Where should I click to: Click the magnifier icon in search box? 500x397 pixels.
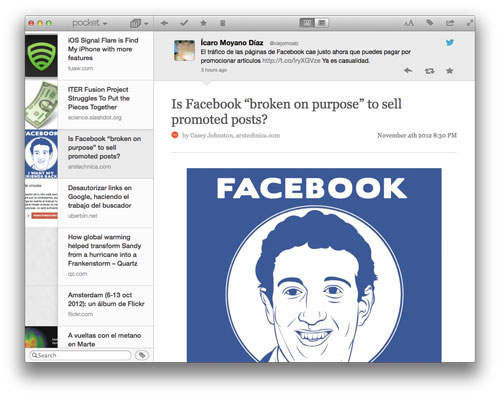(34, 355)
